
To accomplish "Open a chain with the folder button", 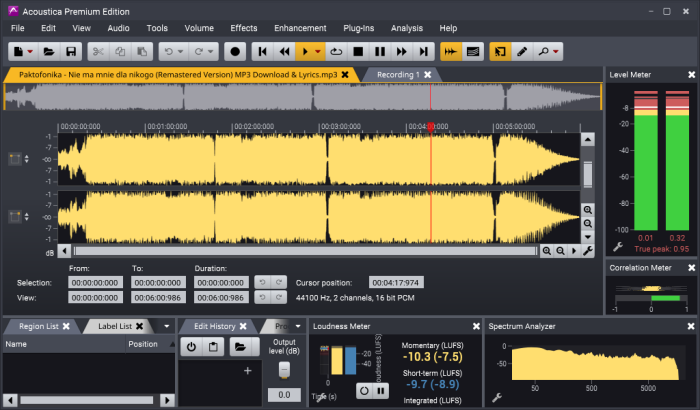I will point(241,347).
